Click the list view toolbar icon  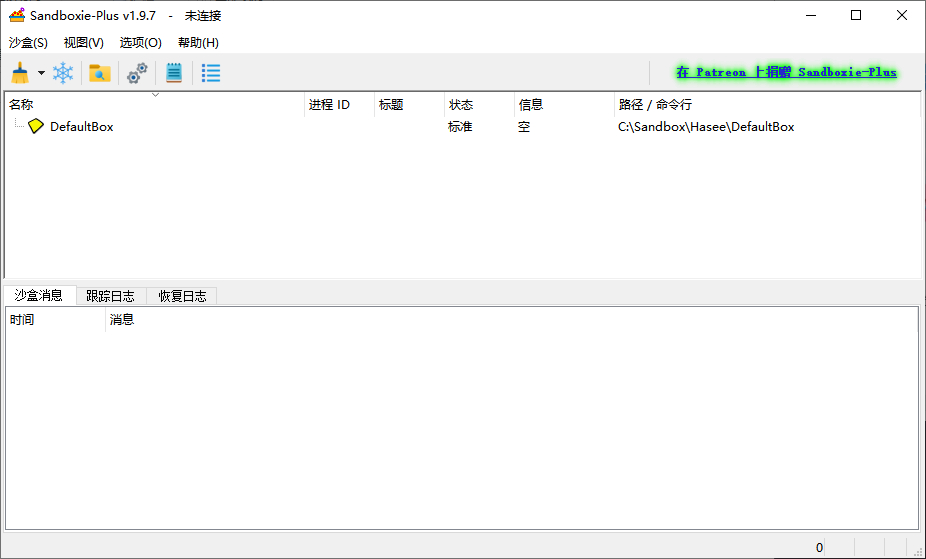[211, 73]
